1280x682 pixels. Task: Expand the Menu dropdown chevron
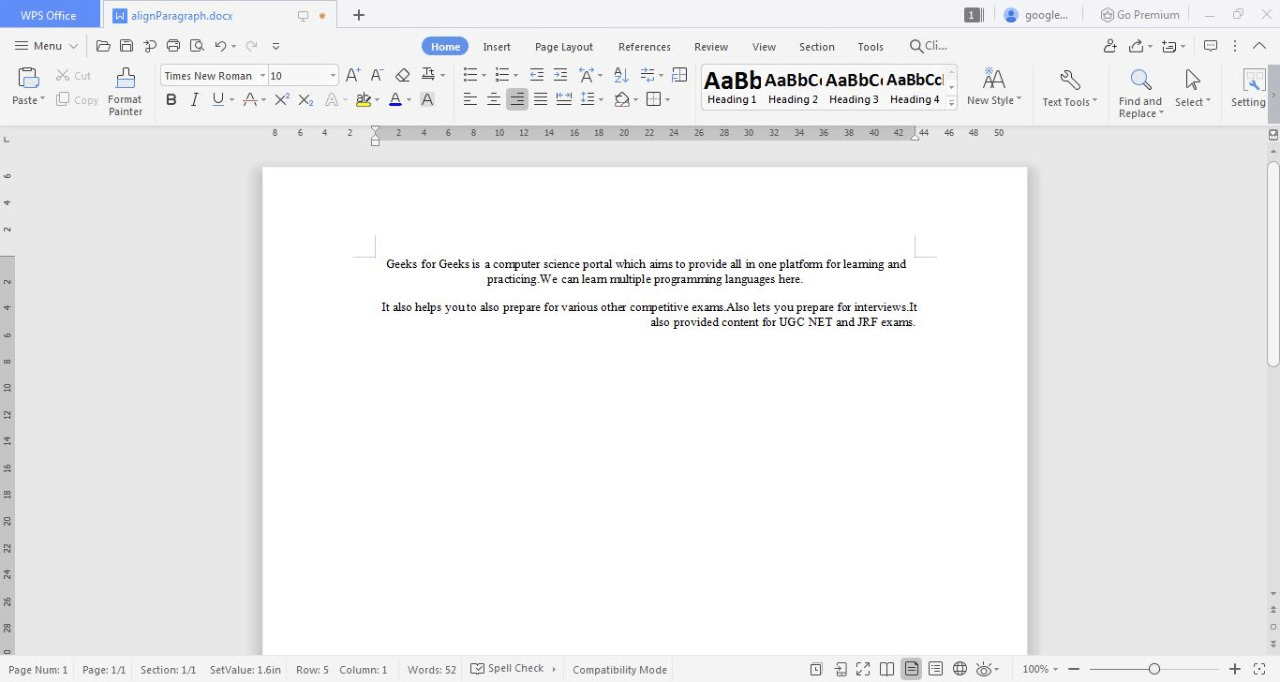point(73,46)
